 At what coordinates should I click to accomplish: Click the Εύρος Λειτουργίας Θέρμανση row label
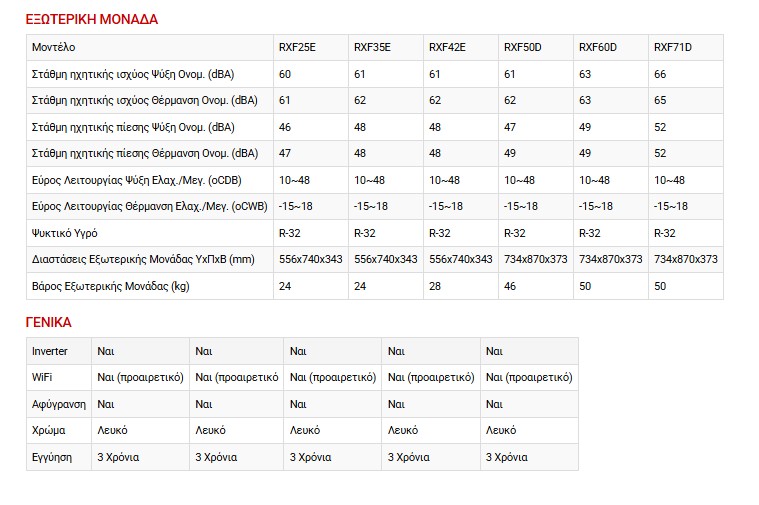click(x=149, y=206)
